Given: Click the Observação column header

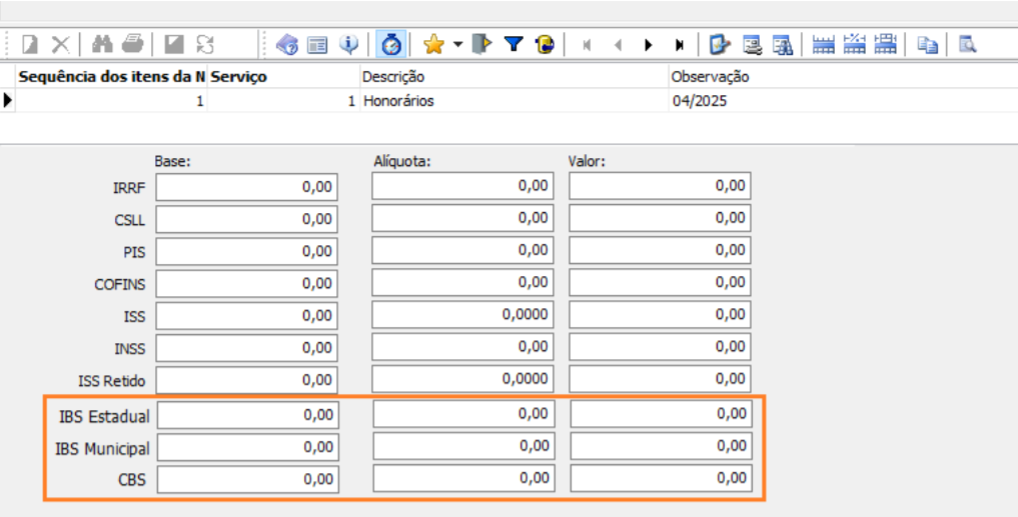Looking at the screenshot, I should tap(710, 76).
